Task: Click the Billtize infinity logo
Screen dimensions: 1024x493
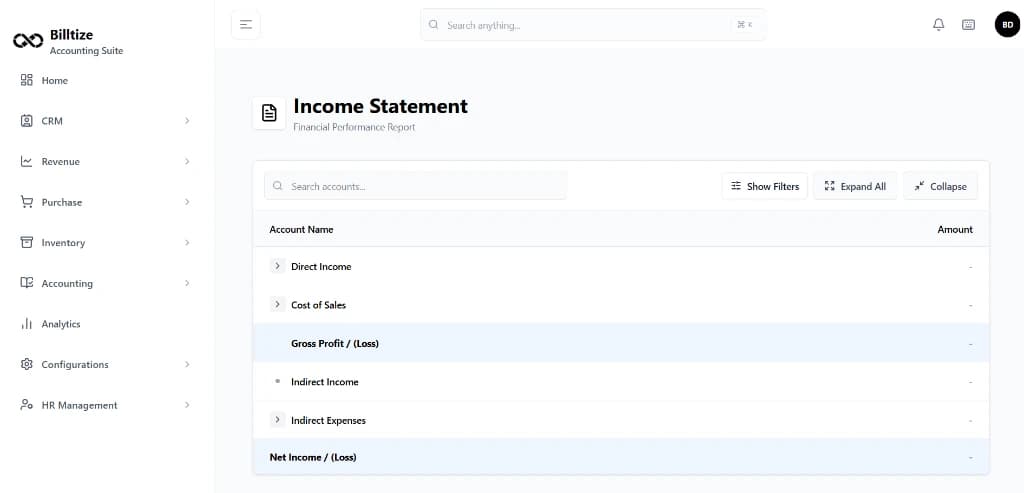Action: pos(28,41)
